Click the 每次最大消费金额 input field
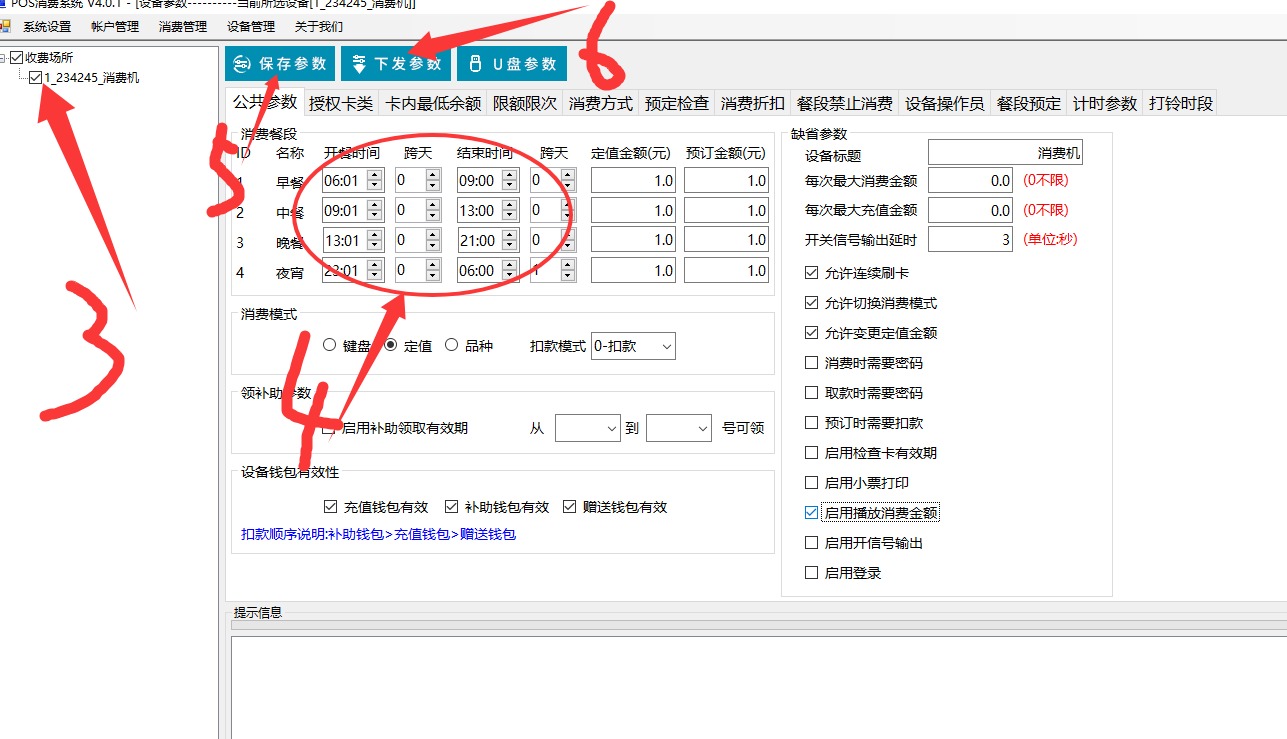1287x739 pixels. click(970, 181)
